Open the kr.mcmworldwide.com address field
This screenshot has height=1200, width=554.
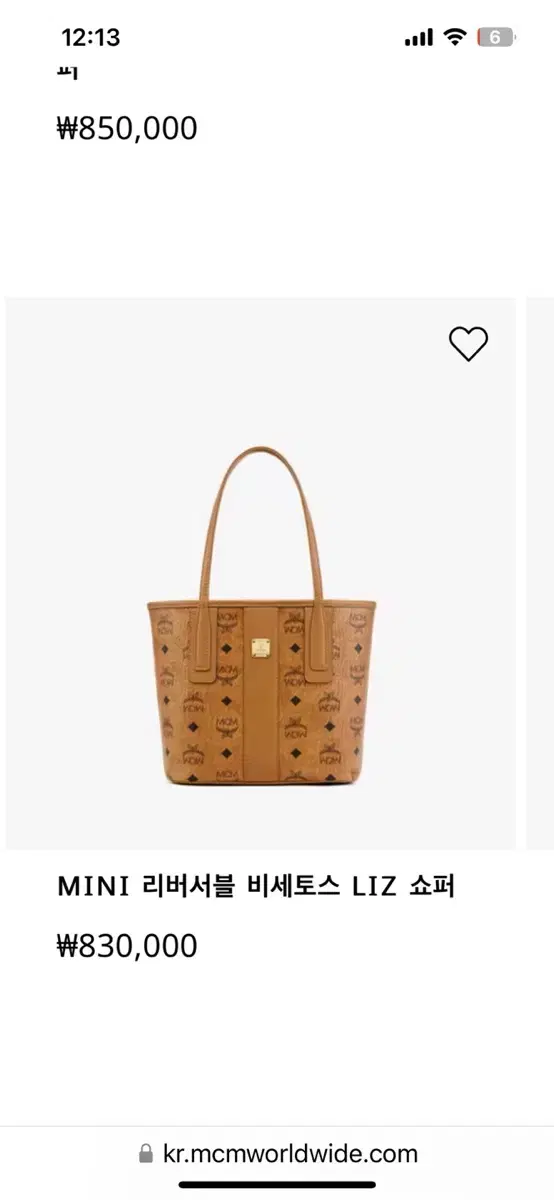pos(277,1154)
